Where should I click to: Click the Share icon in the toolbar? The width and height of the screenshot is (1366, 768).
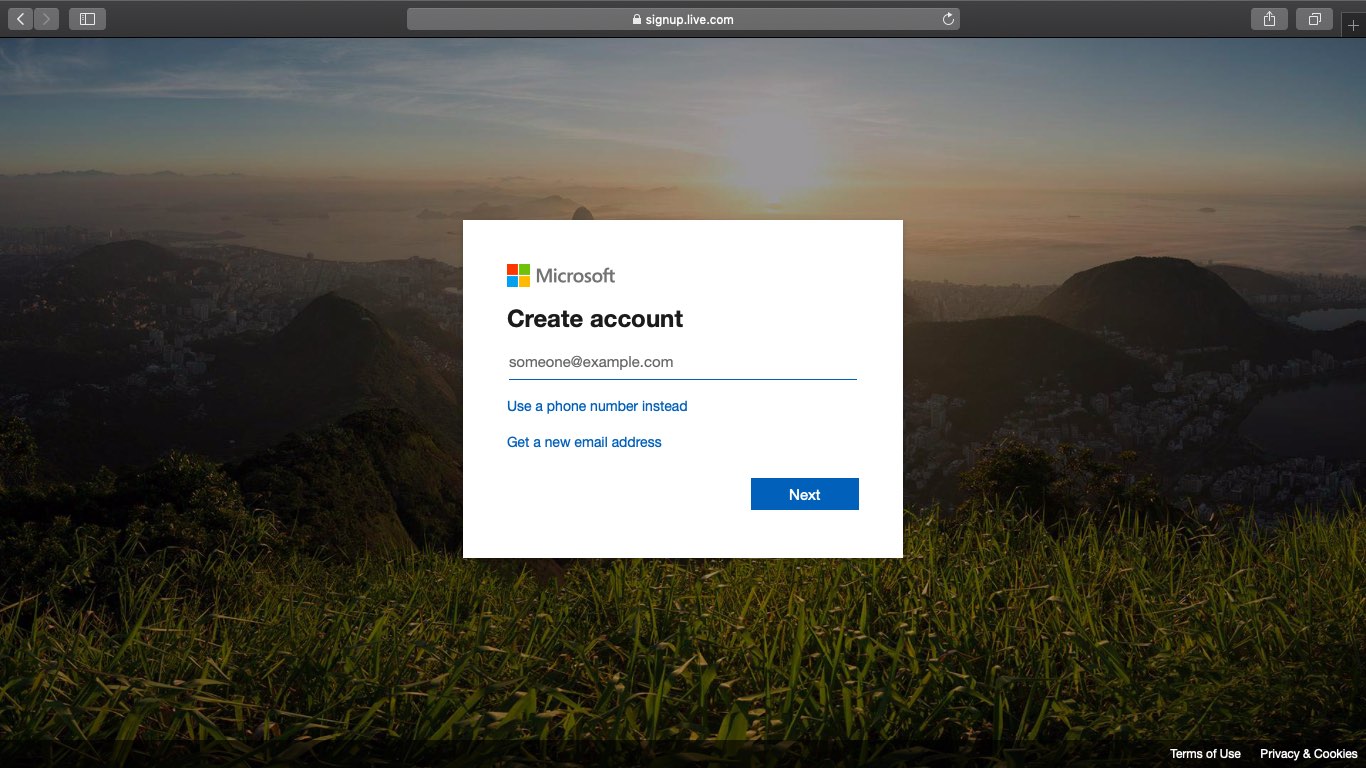tap(1268, 18)
